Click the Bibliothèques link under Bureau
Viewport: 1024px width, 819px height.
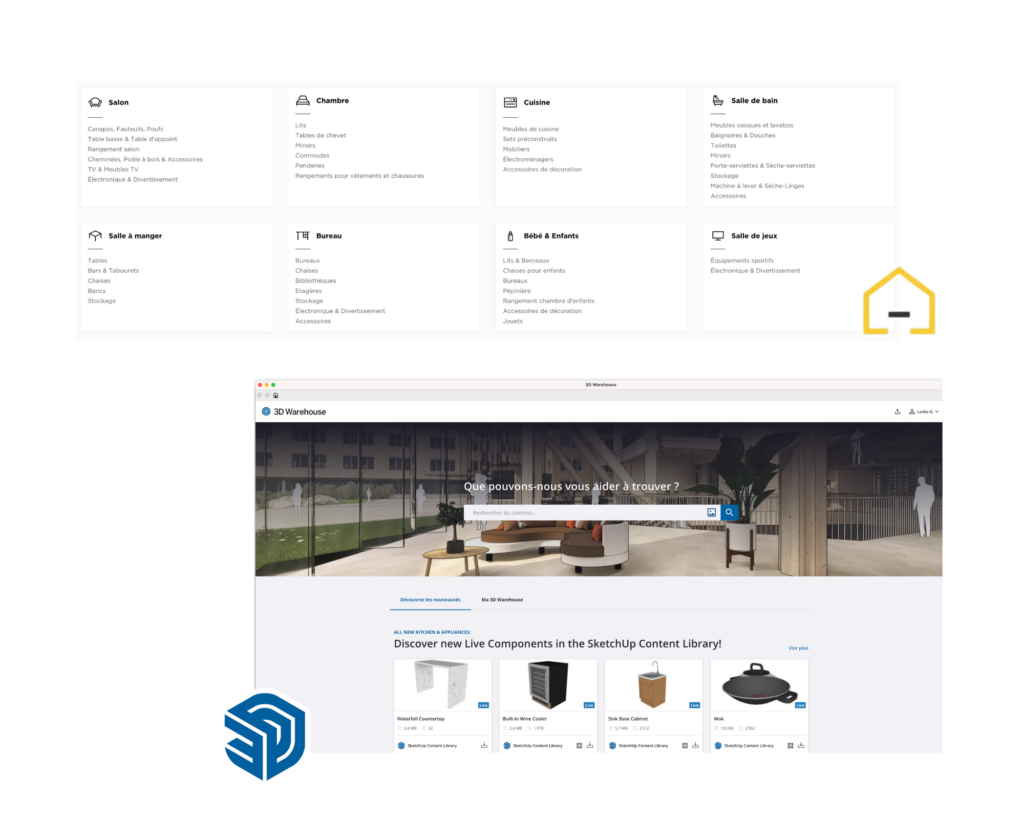point(315,281)
